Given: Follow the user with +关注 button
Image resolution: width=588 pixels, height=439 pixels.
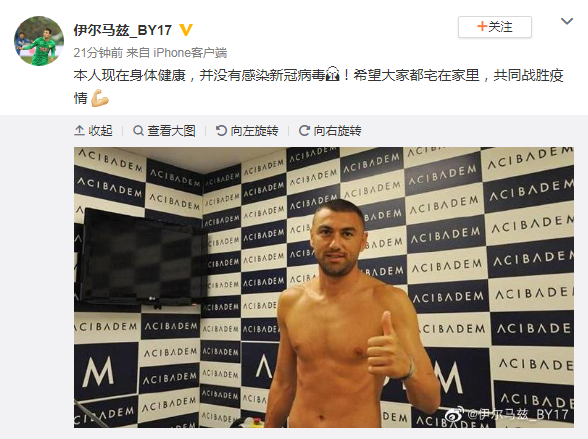Looking at the screenshot, I should pos(495,27).
